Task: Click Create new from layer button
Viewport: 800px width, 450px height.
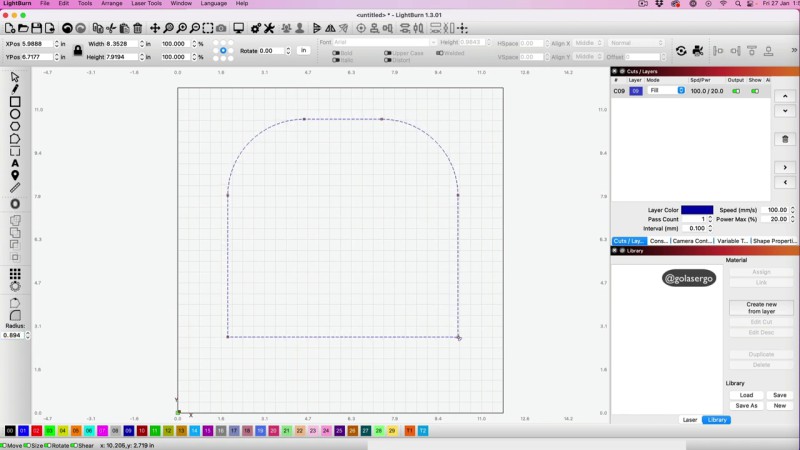Action: click(x=761, y=308)
